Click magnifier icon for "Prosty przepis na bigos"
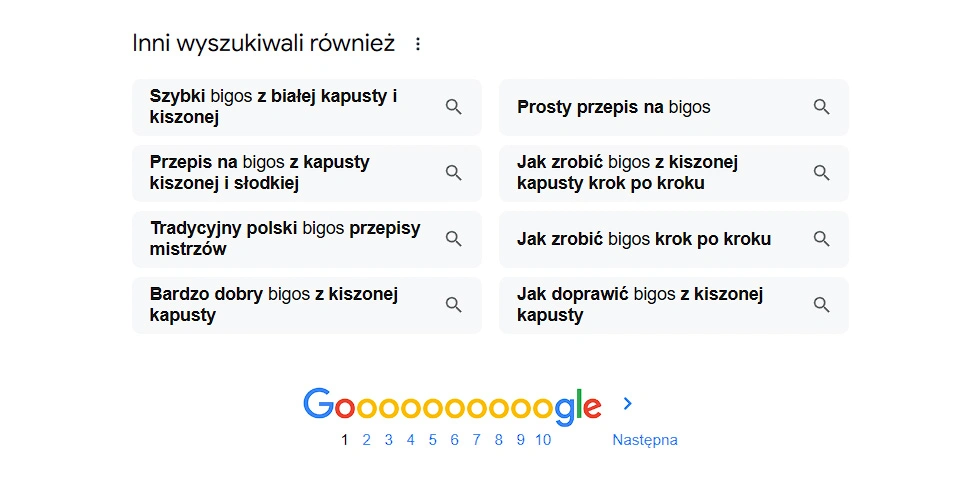Screen dimensions: 968x496 click(x=821, y=107)
